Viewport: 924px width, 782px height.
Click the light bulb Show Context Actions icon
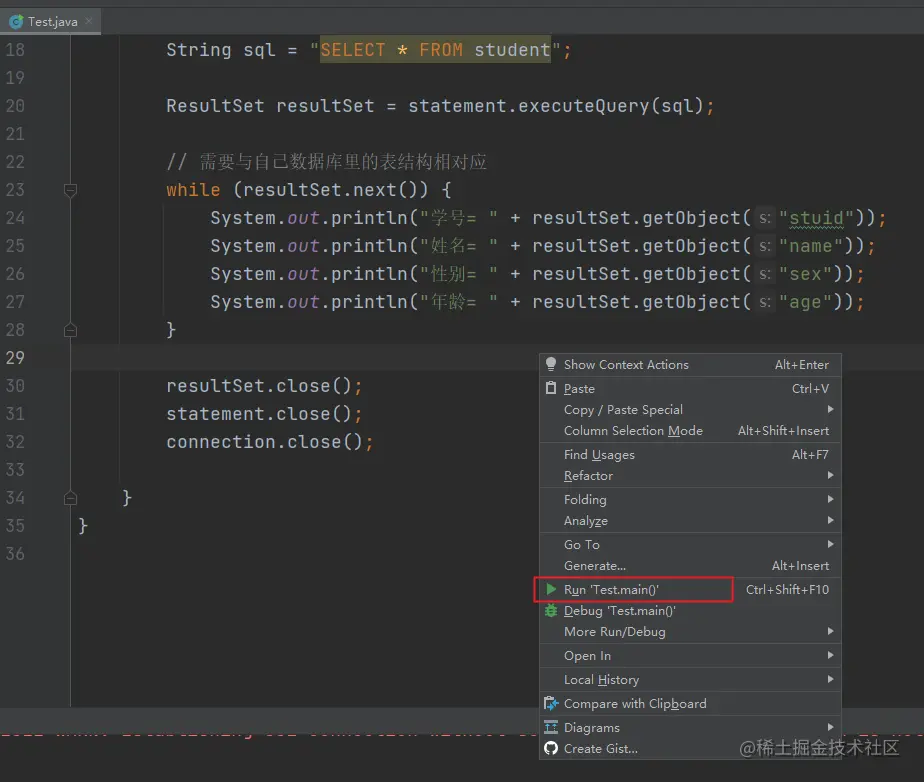tap(551, 364)
